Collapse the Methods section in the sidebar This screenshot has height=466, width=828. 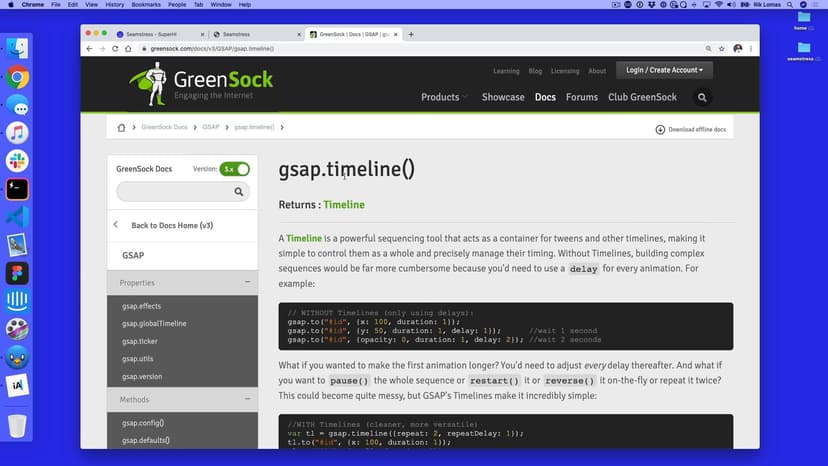[x=247, y=400]
